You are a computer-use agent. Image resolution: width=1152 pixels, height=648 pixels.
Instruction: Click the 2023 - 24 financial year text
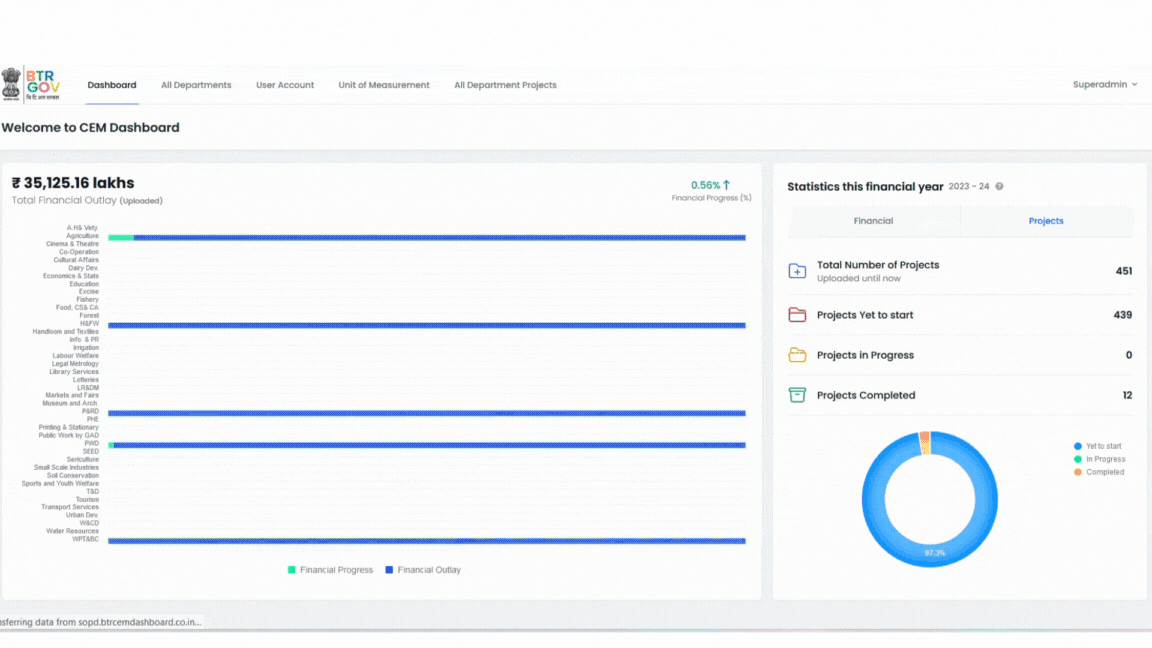968,187
